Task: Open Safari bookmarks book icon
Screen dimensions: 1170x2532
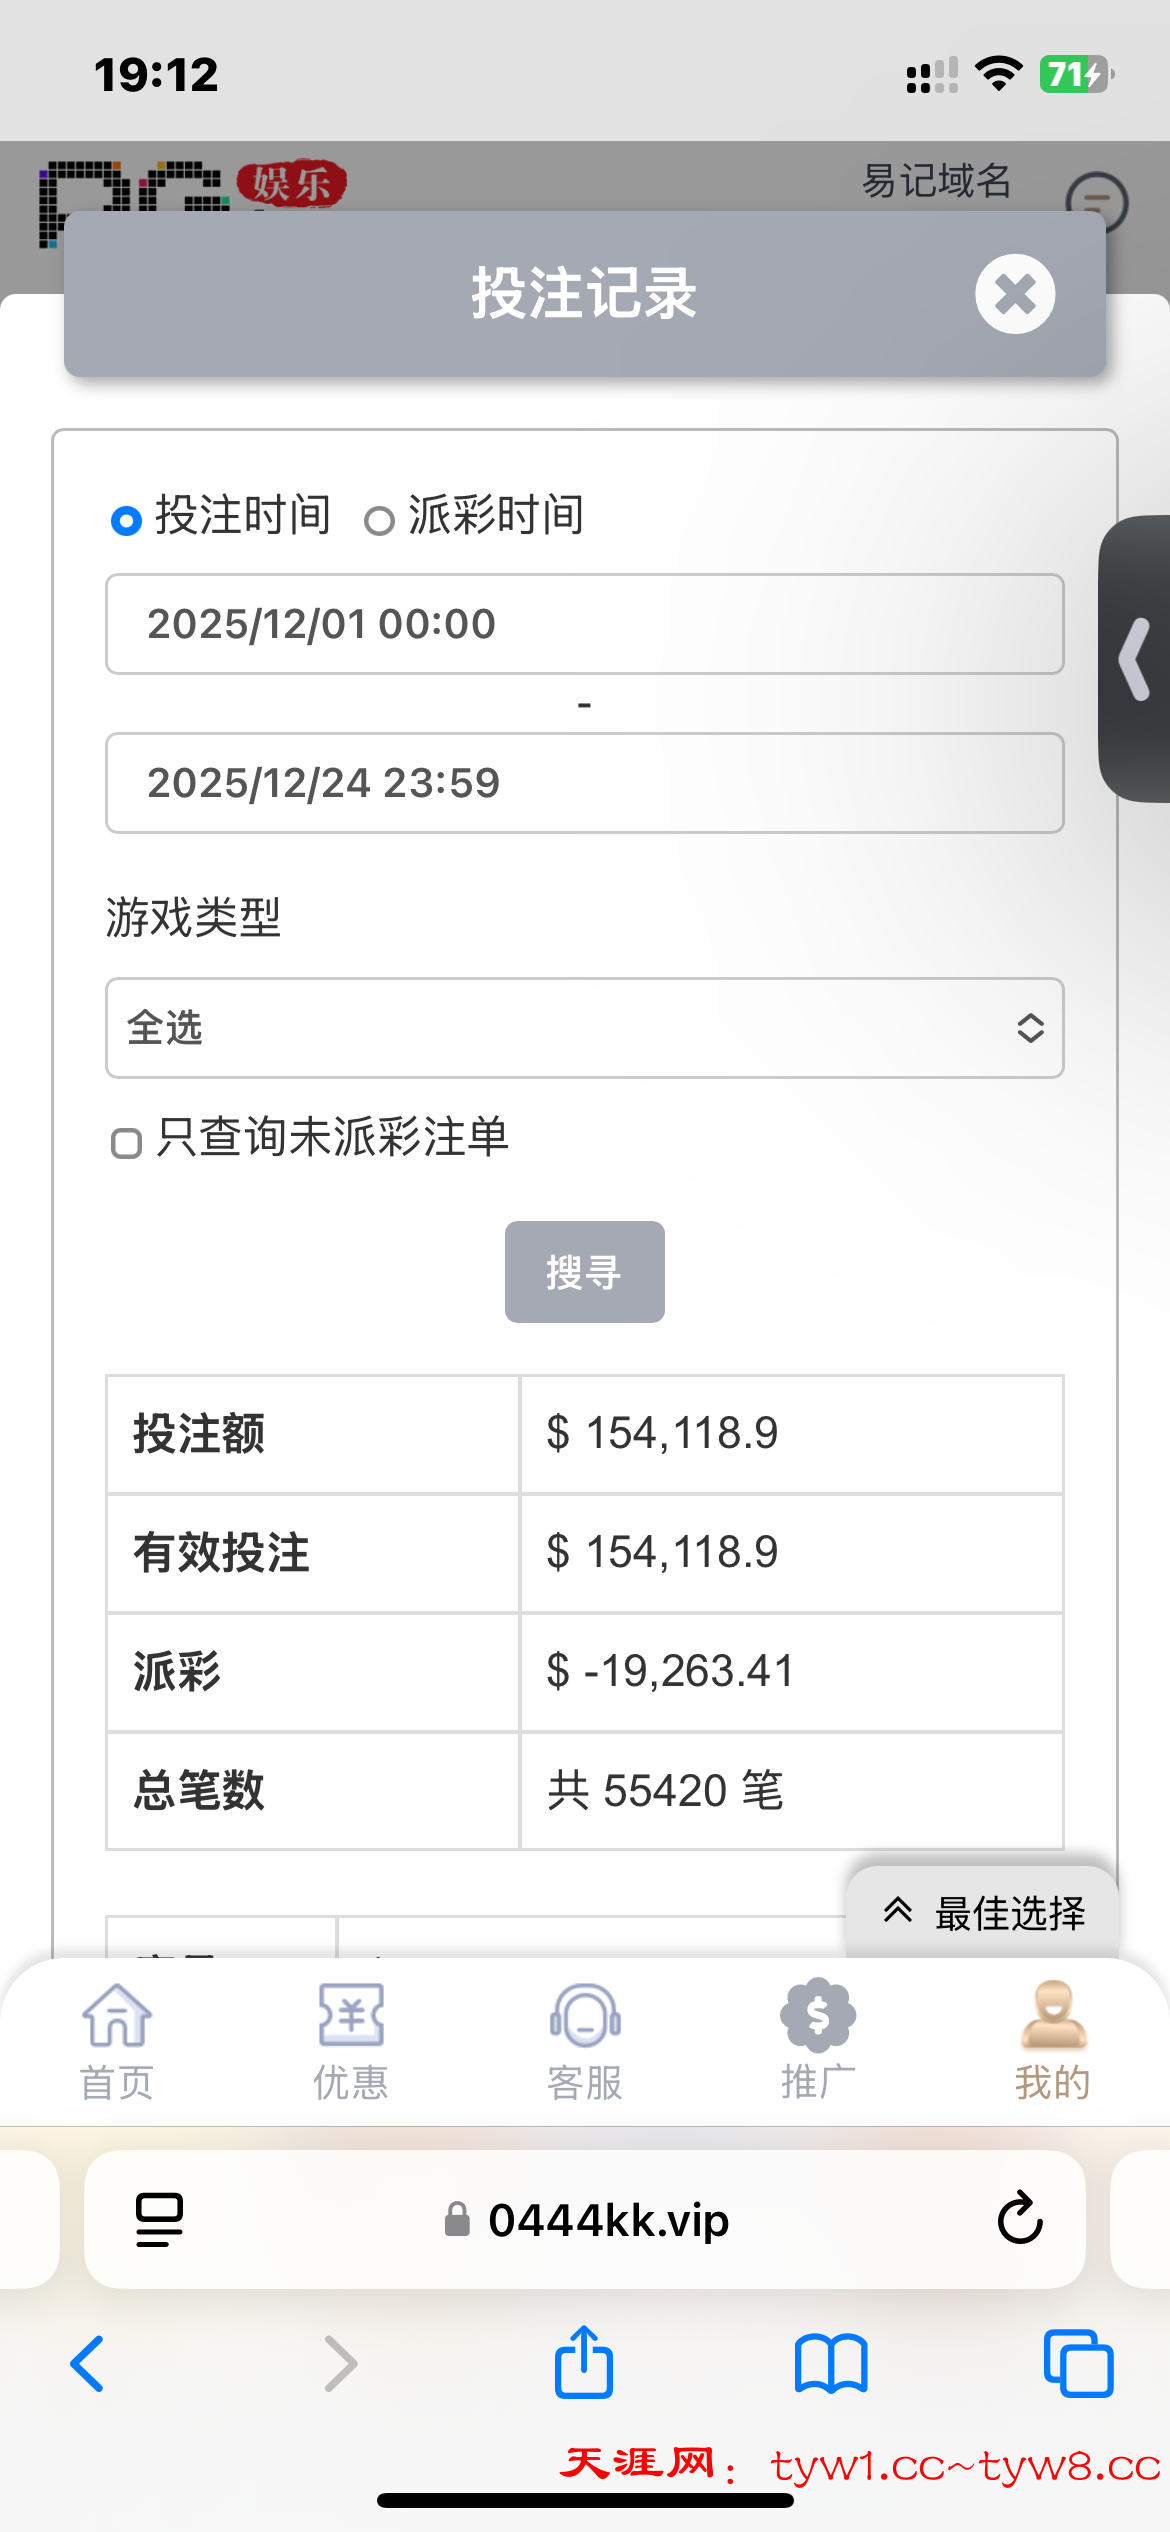Action: (x=831, y=2363)
